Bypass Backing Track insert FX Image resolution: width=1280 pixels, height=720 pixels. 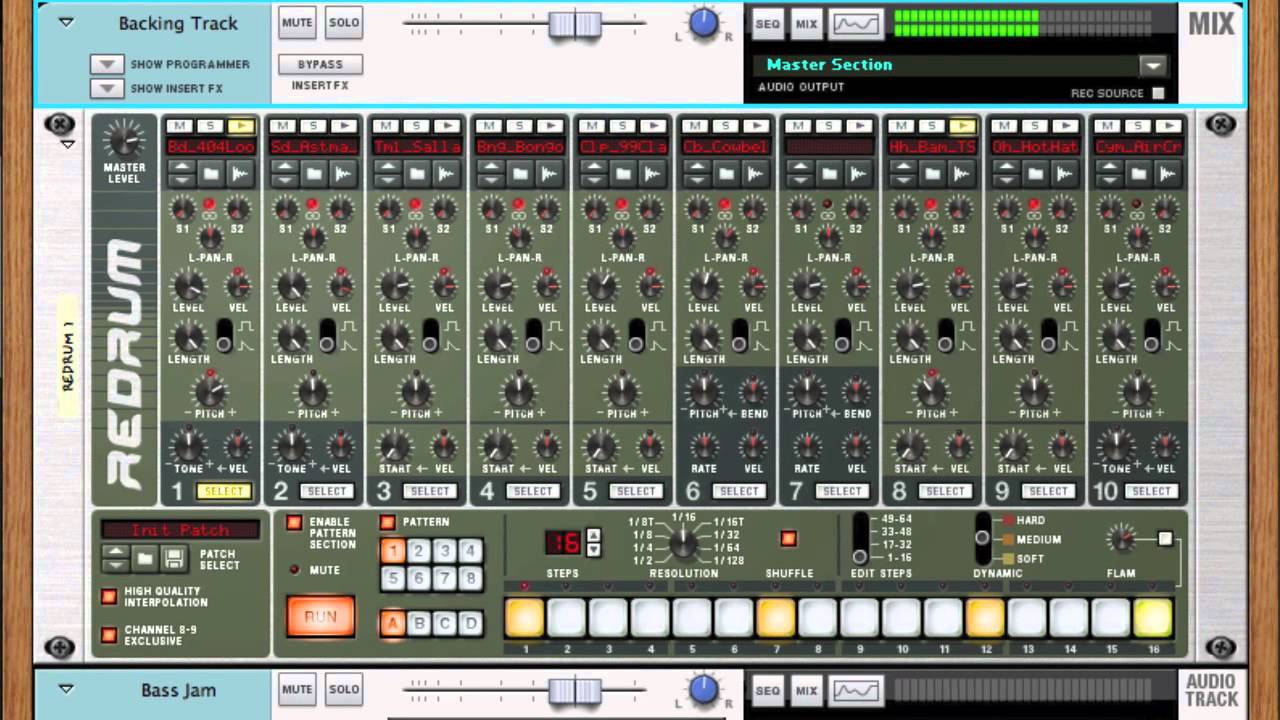point(320,64)
